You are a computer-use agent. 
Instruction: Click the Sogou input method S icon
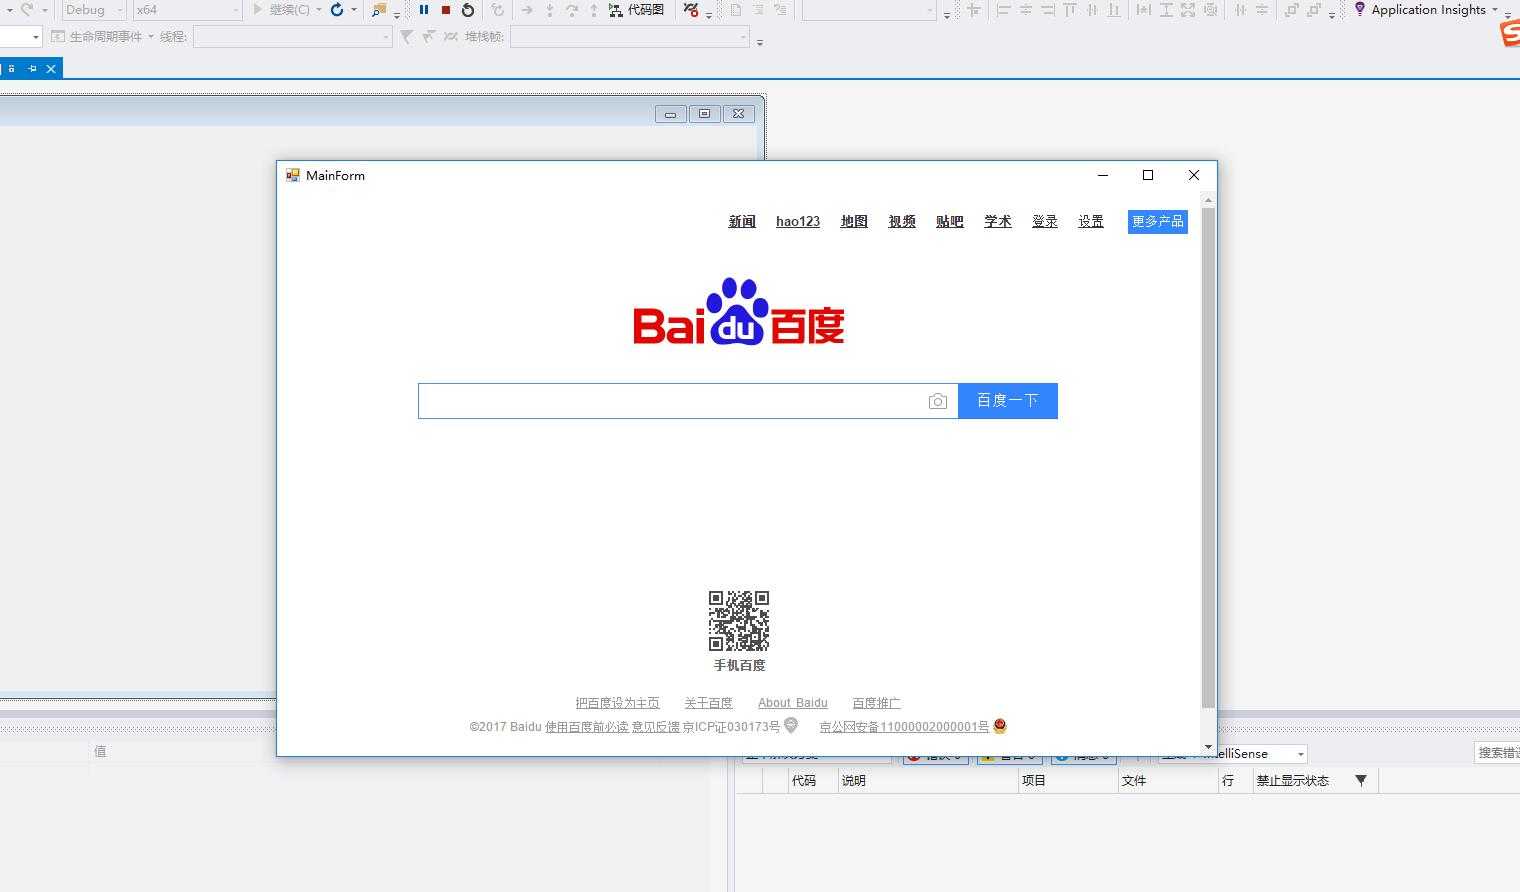[x=1510, y=33]
